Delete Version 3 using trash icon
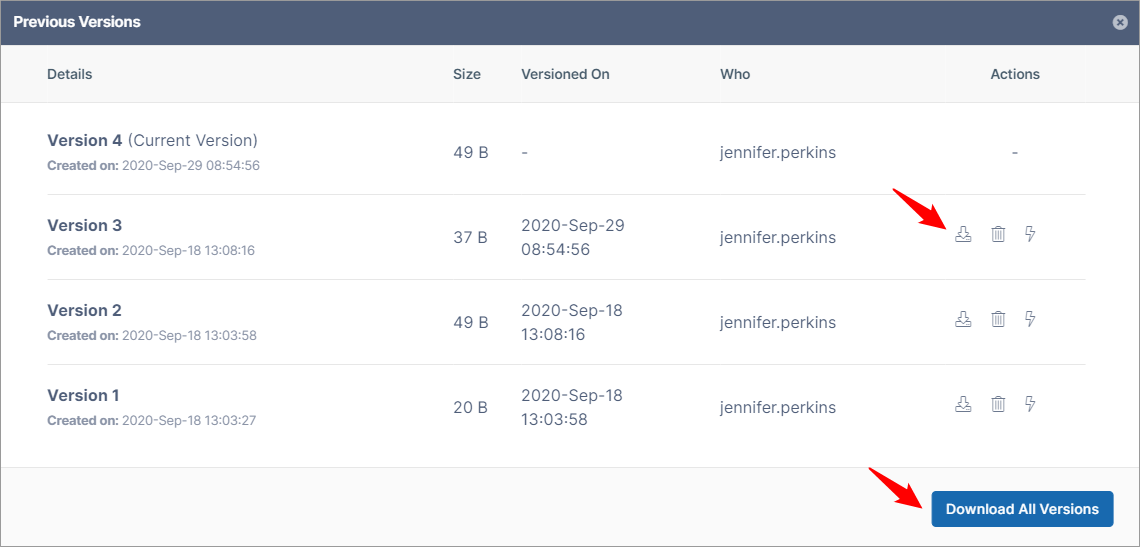This screenshot has height=547, width=1140. (x=998, y=234)
